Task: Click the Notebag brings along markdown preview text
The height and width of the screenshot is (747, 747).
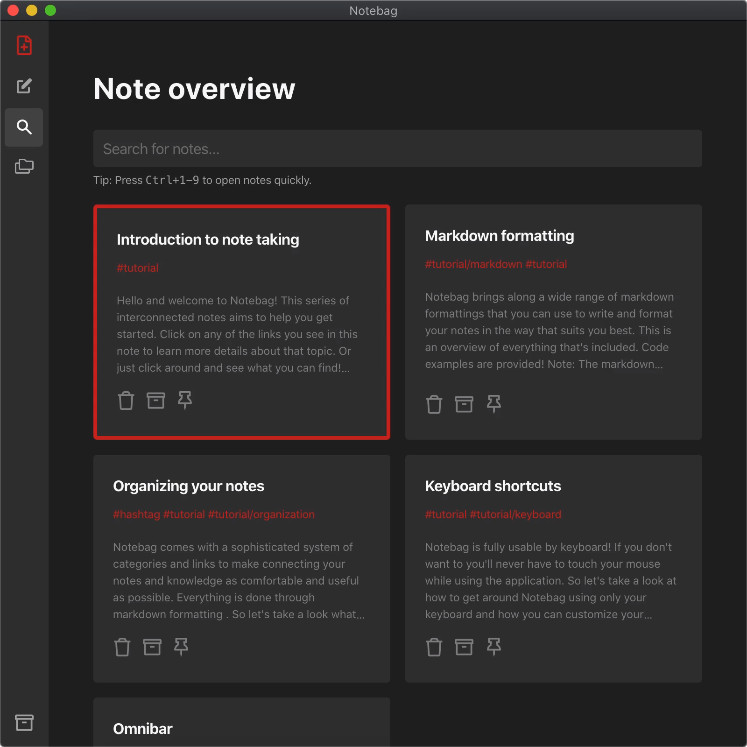Action: [549, 330]
